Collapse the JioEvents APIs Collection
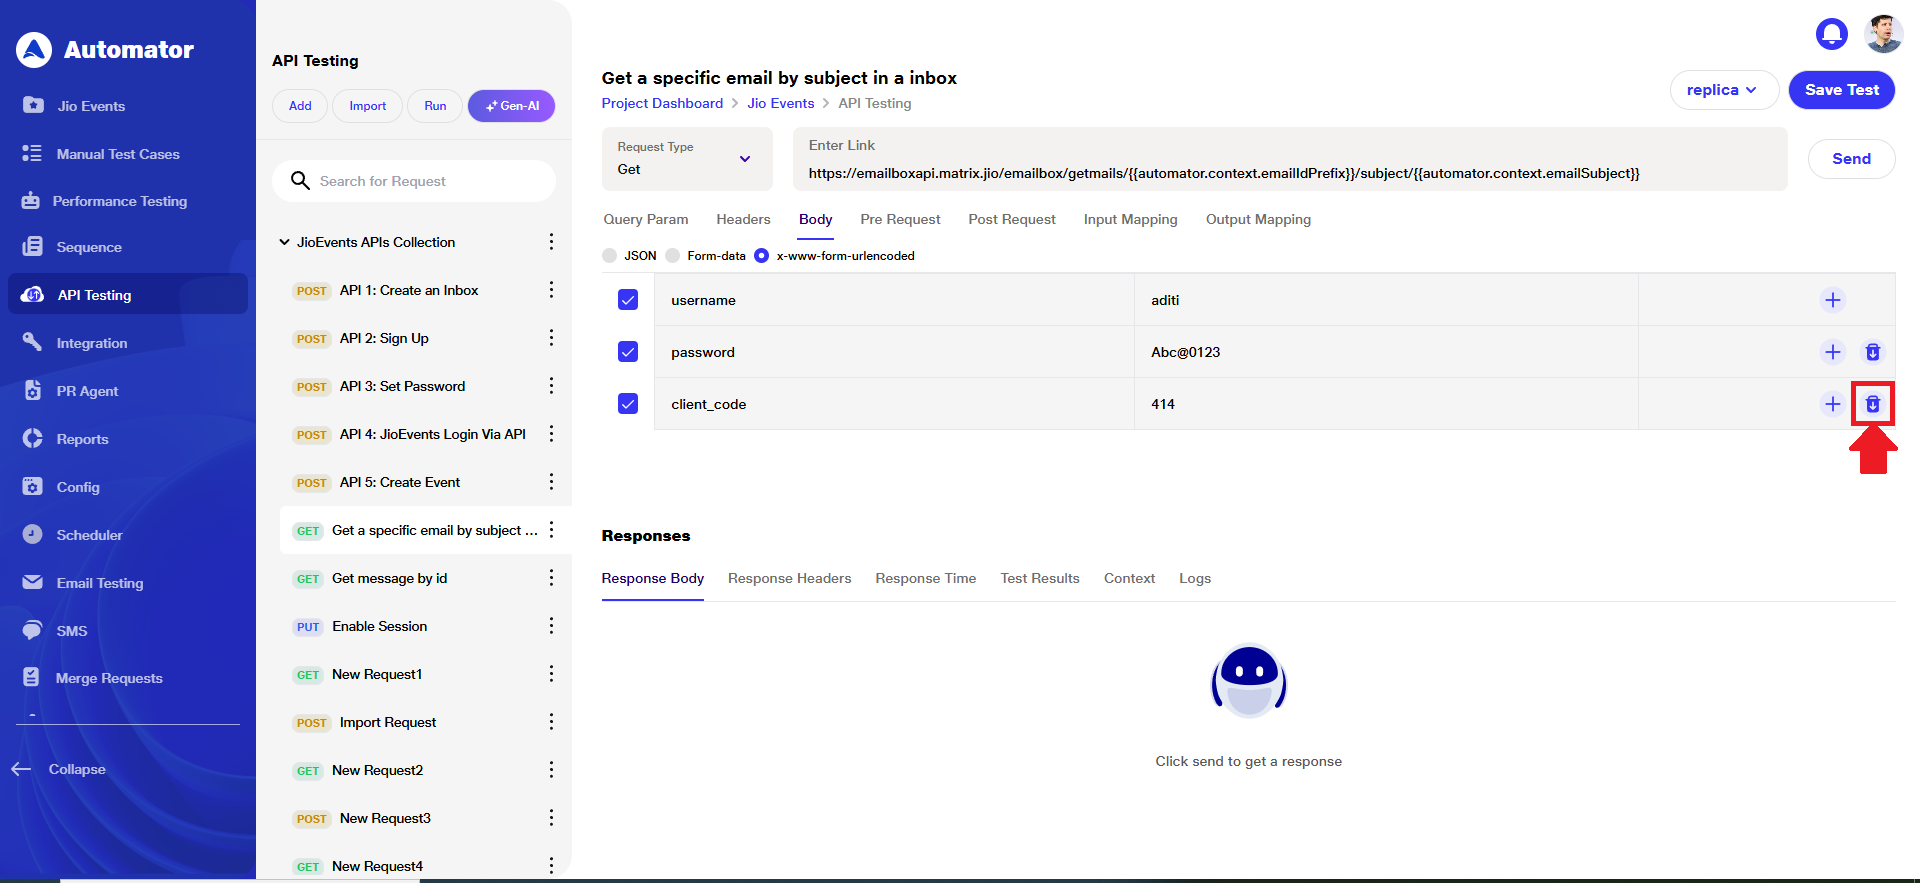Viewport: 1920px width, 883px height. coord(284,242)
